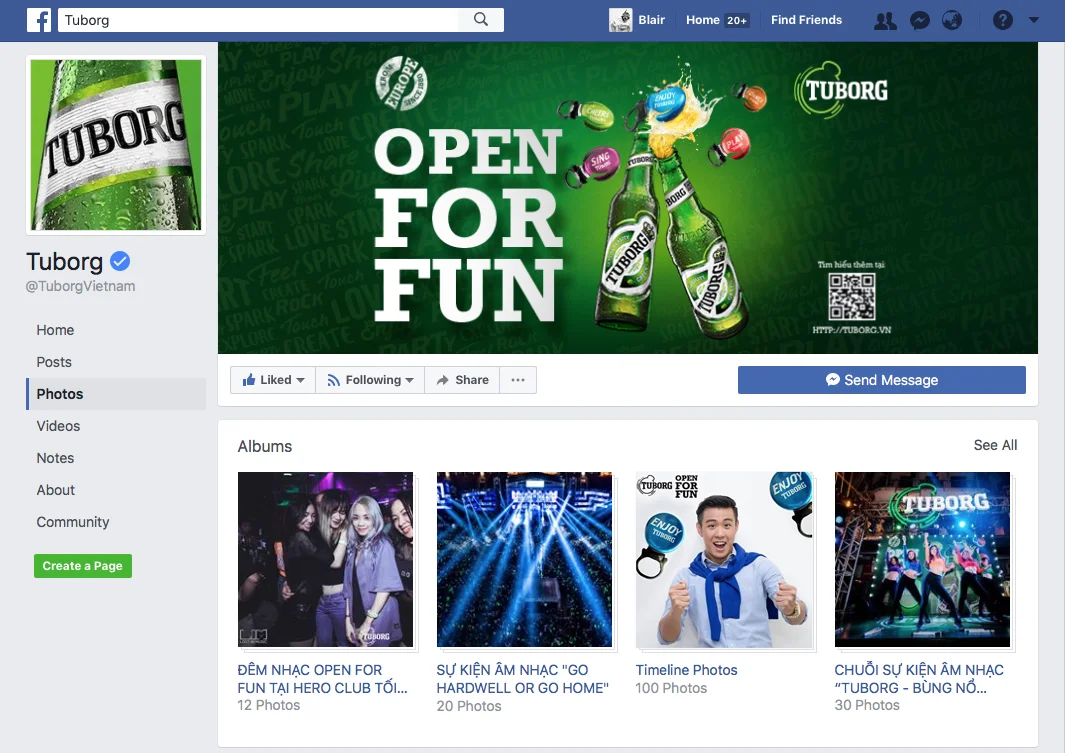Click the 20 Photos count text

[469, 705]
